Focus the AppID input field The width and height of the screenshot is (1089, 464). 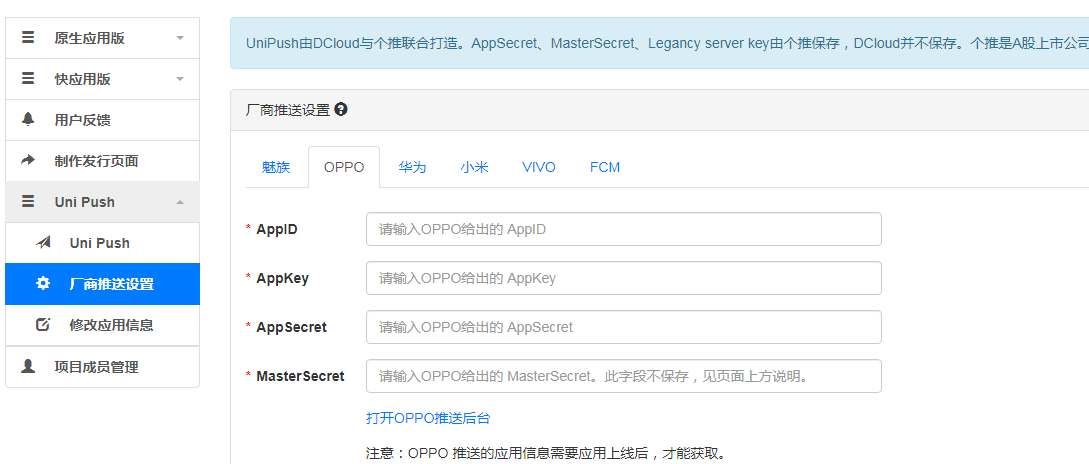[x=624, y=229]
